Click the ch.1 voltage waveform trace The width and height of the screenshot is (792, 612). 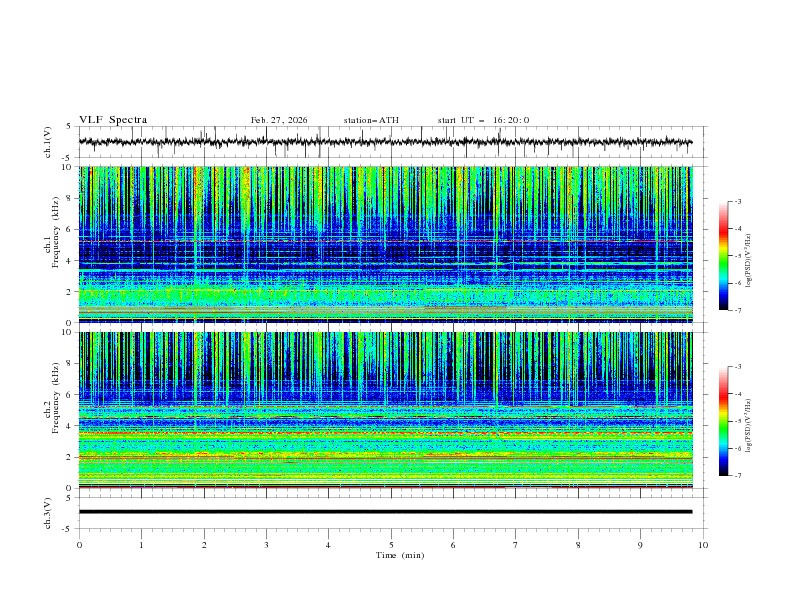385,142
